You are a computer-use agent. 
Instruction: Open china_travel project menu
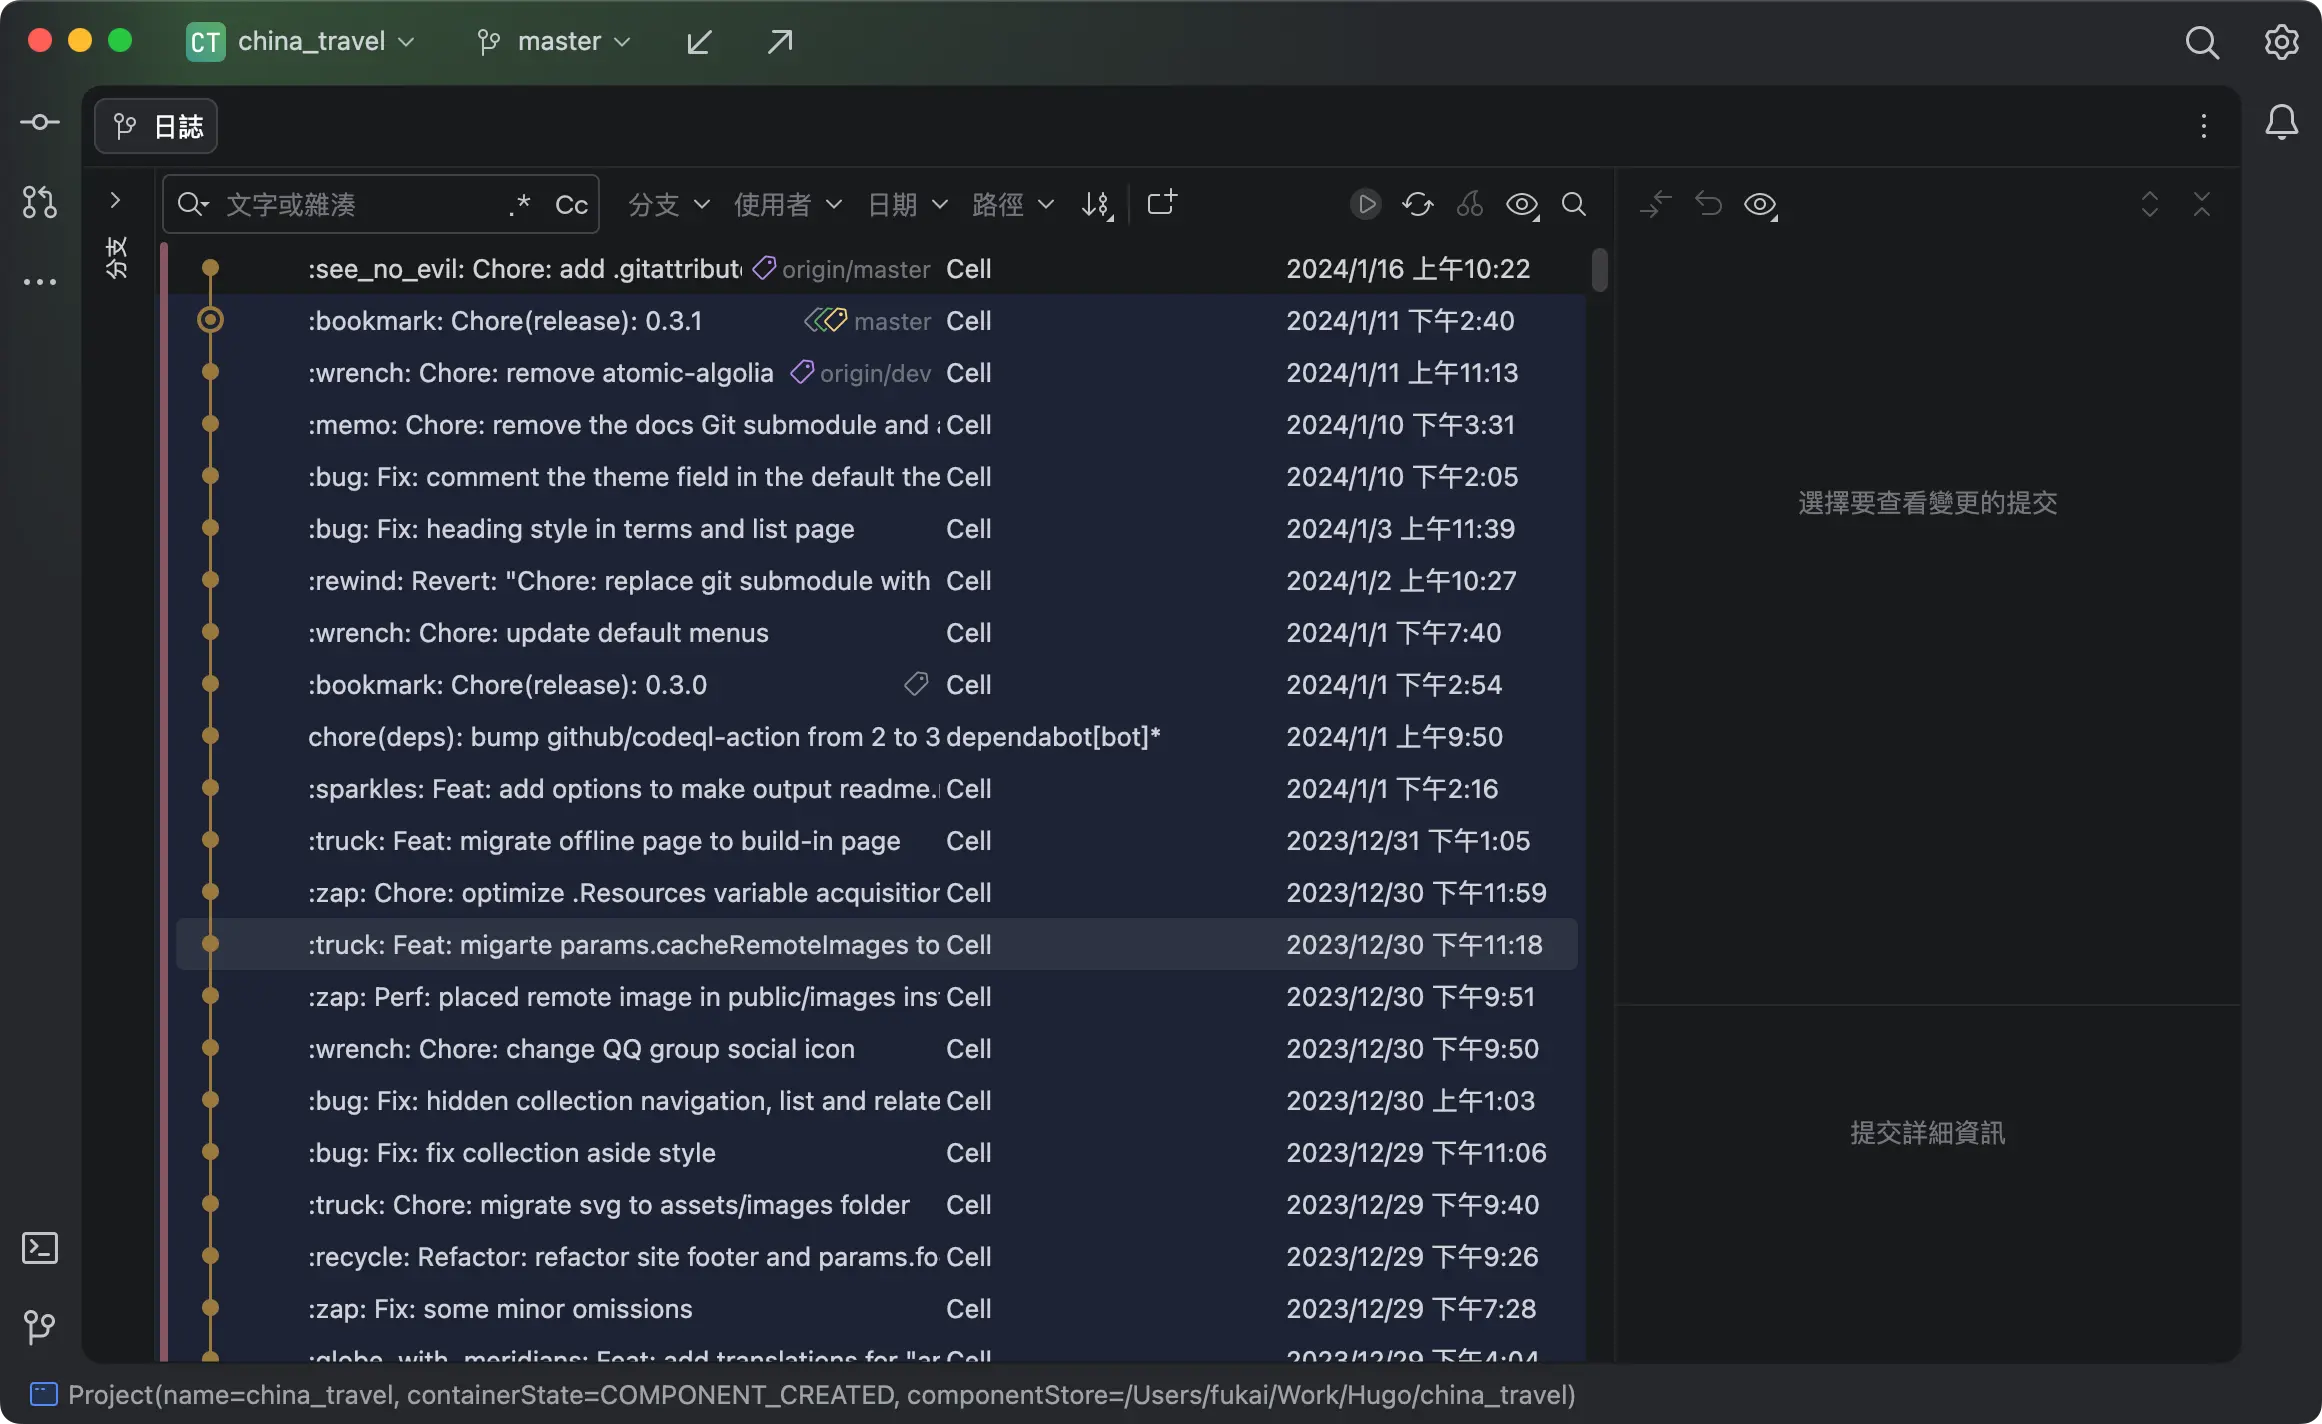tap(300, 42)
